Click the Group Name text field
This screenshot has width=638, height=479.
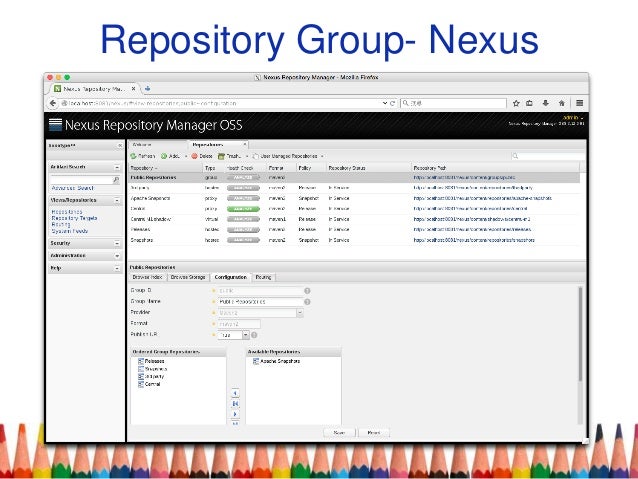[260, 302]
